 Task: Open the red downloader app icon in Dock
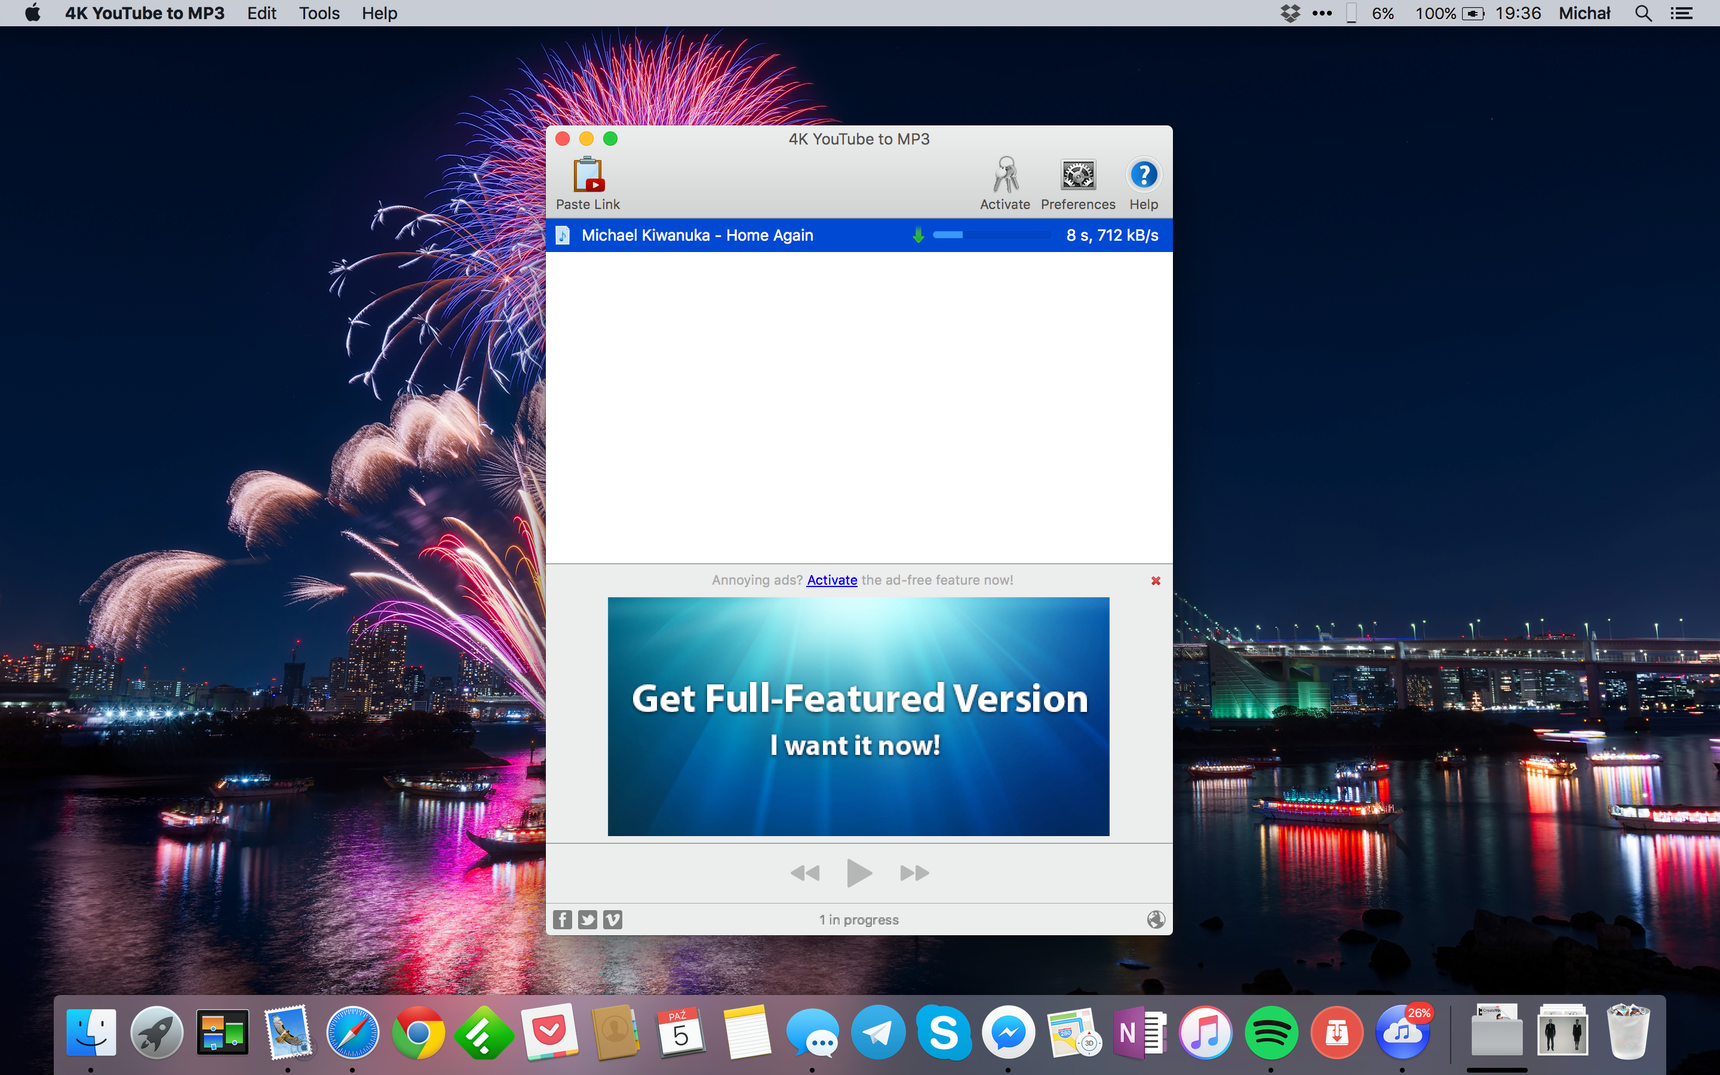1337,1033
